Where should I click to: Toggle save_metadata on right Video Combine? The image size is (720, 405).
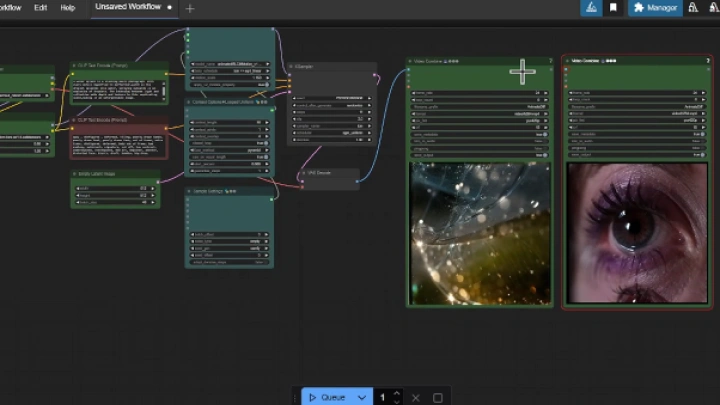coord(637,134)
